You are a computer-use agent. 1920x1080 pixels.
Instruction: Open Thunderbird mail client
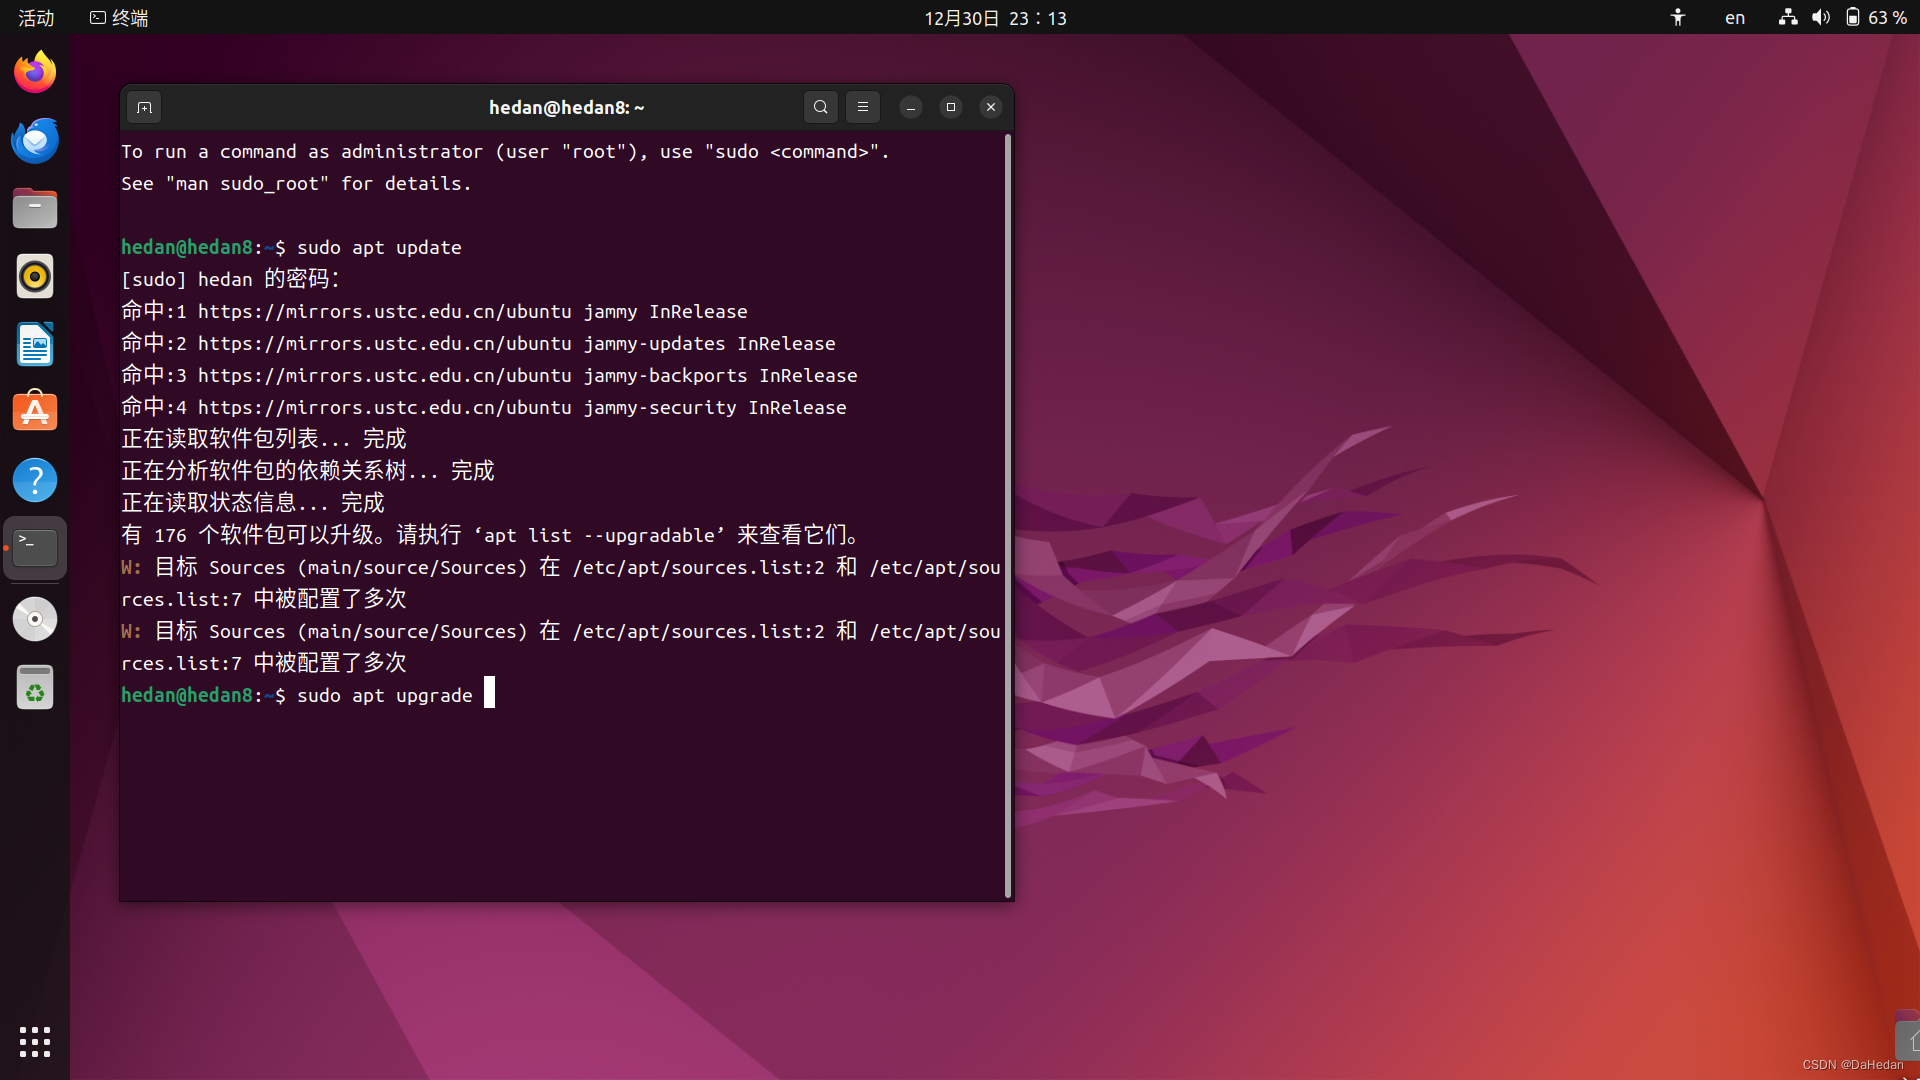tap(35, 141)
